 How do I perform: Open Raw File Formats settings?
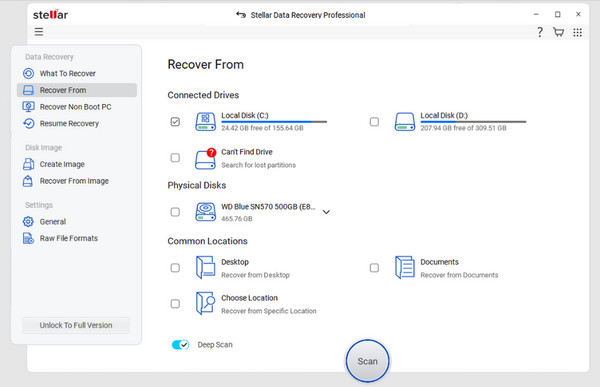coord(77,238)
